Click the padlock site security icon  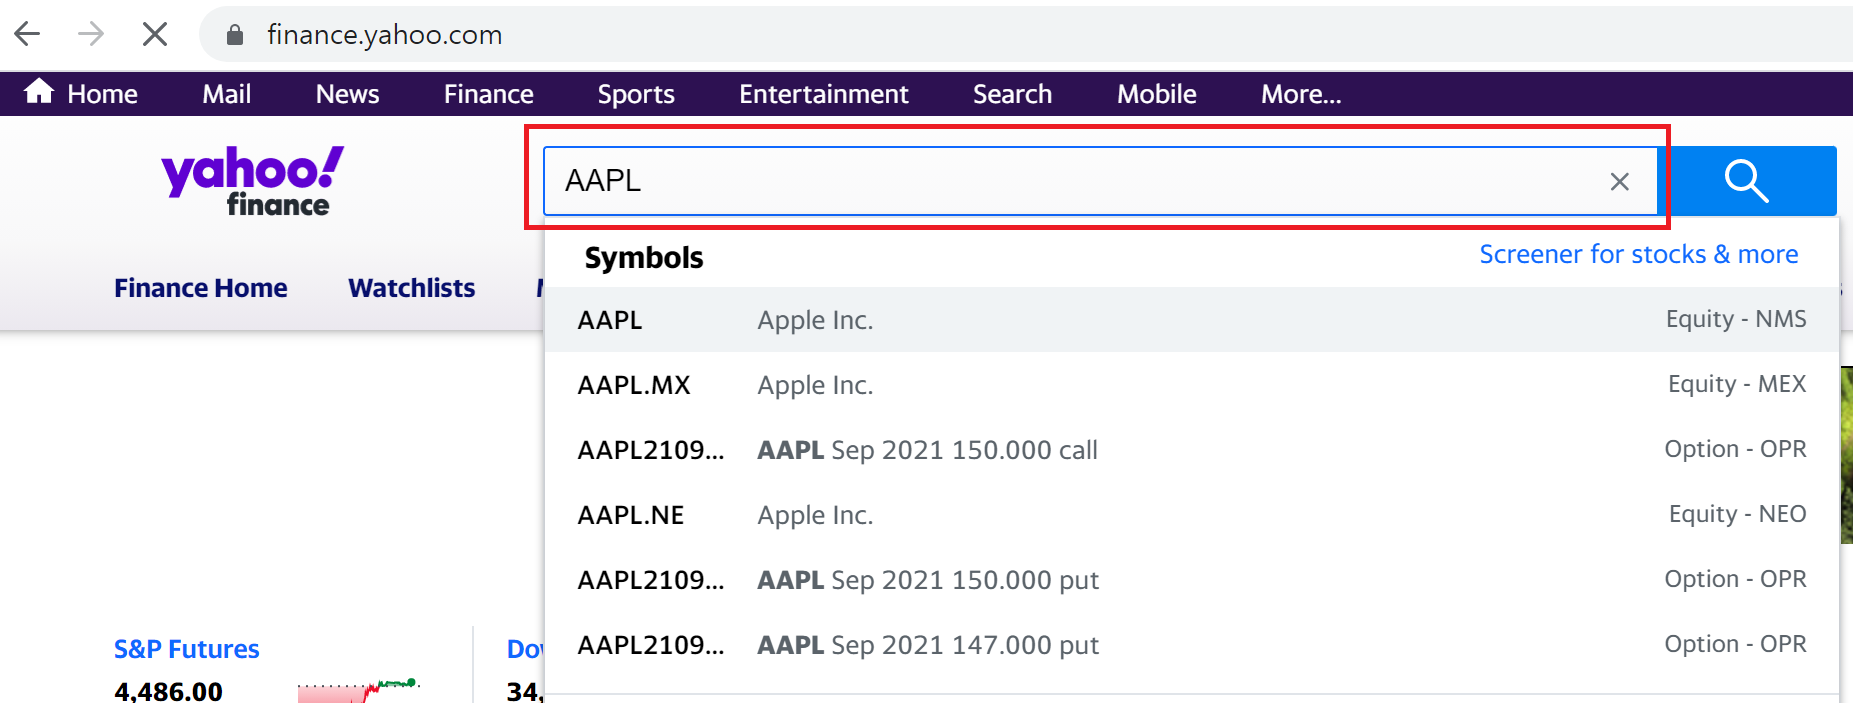pos(235,35)
